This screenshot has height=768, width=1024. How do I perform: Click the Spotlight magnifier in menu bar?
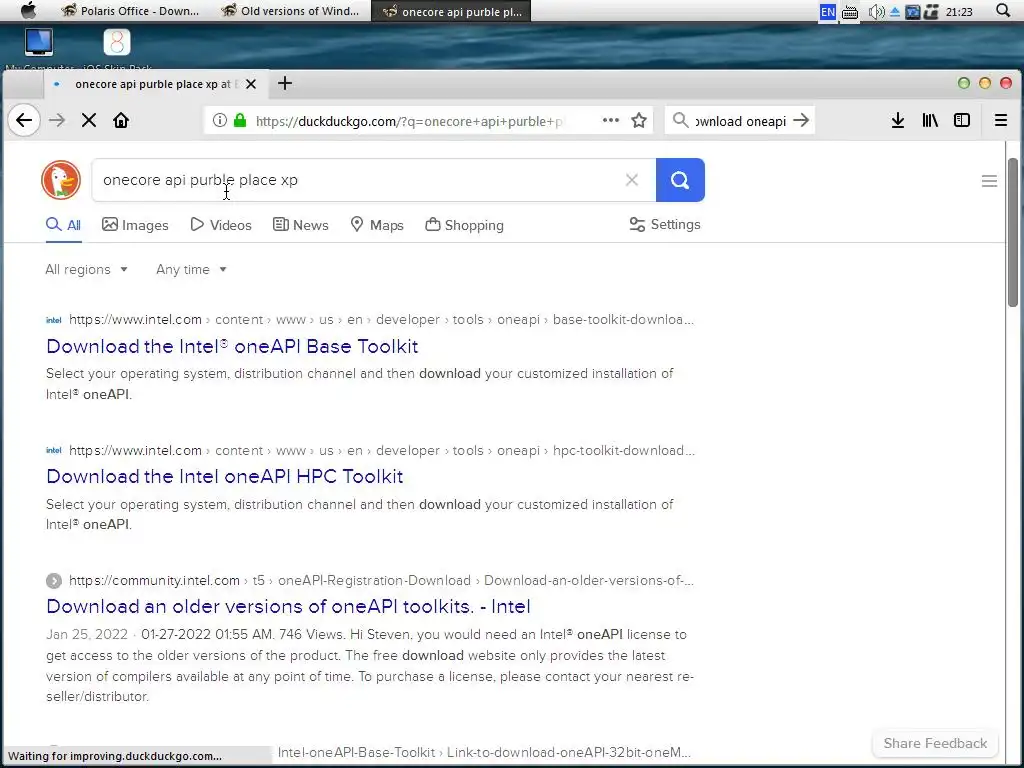coord(1003,10)
